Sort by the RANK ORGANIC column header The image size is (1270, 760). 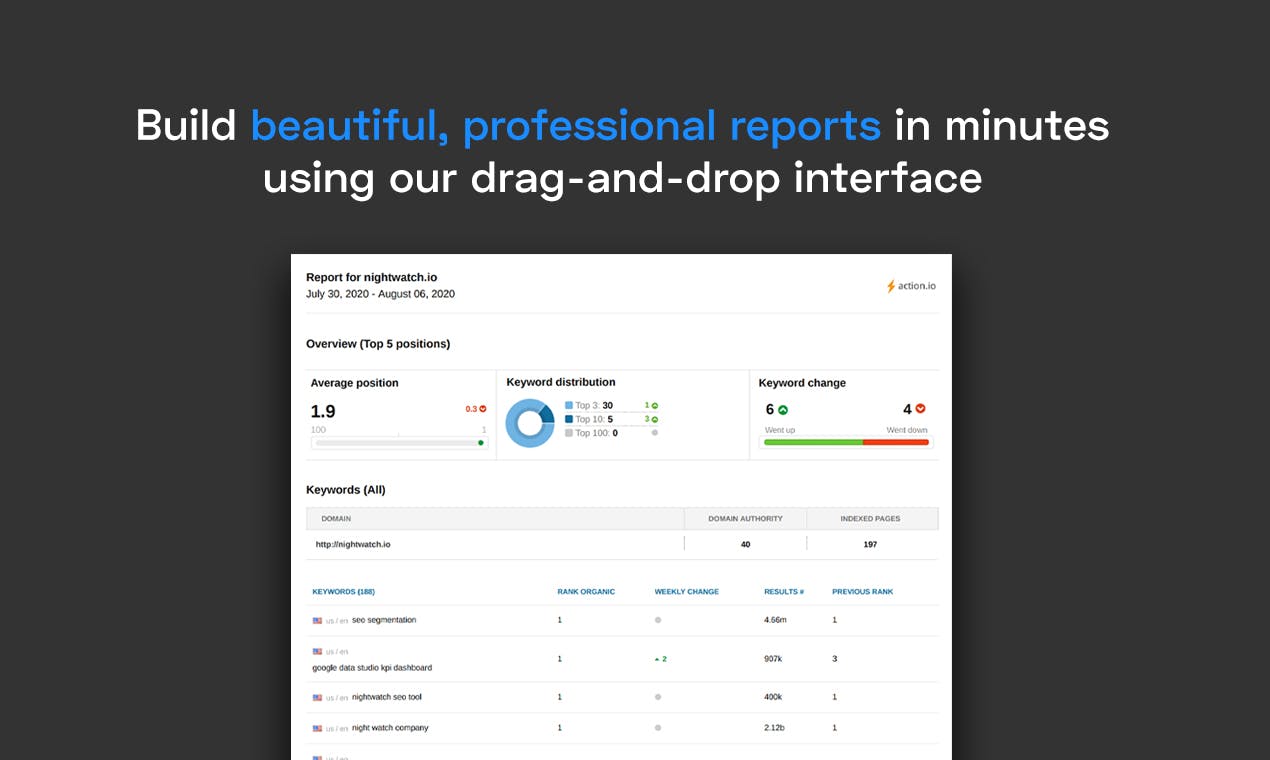pos(586,592)
